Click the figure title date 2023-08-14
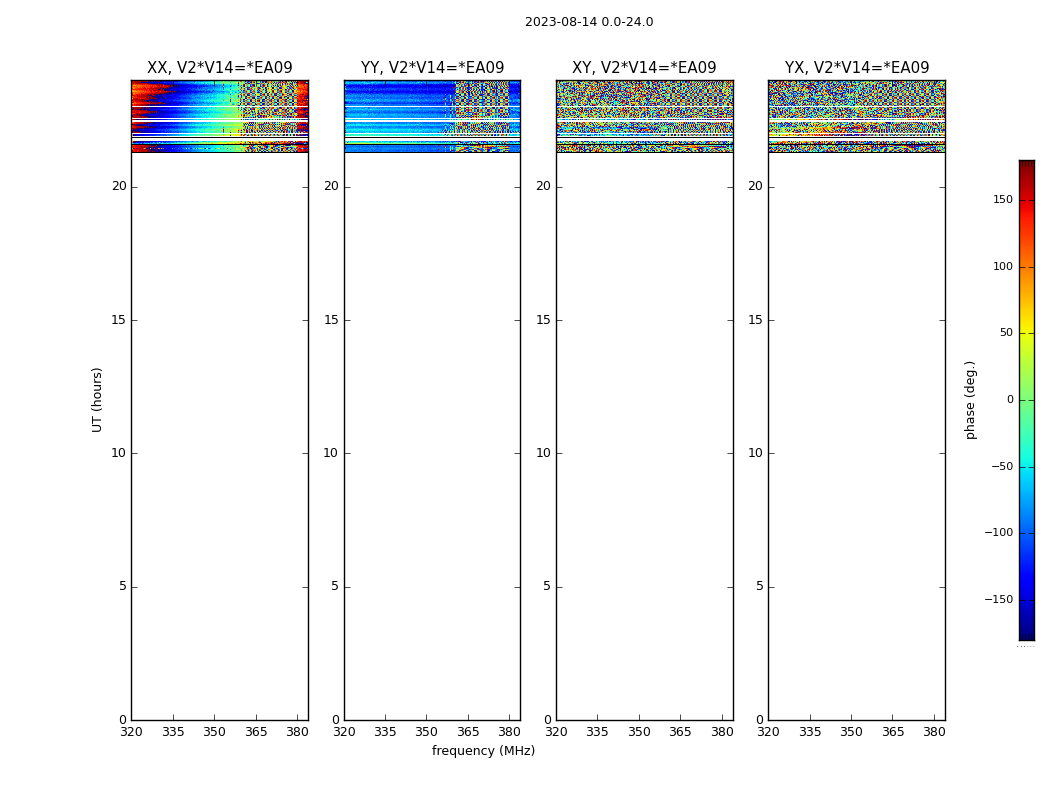This screenshot has height=800, width=1050. (x=588, y=22)
